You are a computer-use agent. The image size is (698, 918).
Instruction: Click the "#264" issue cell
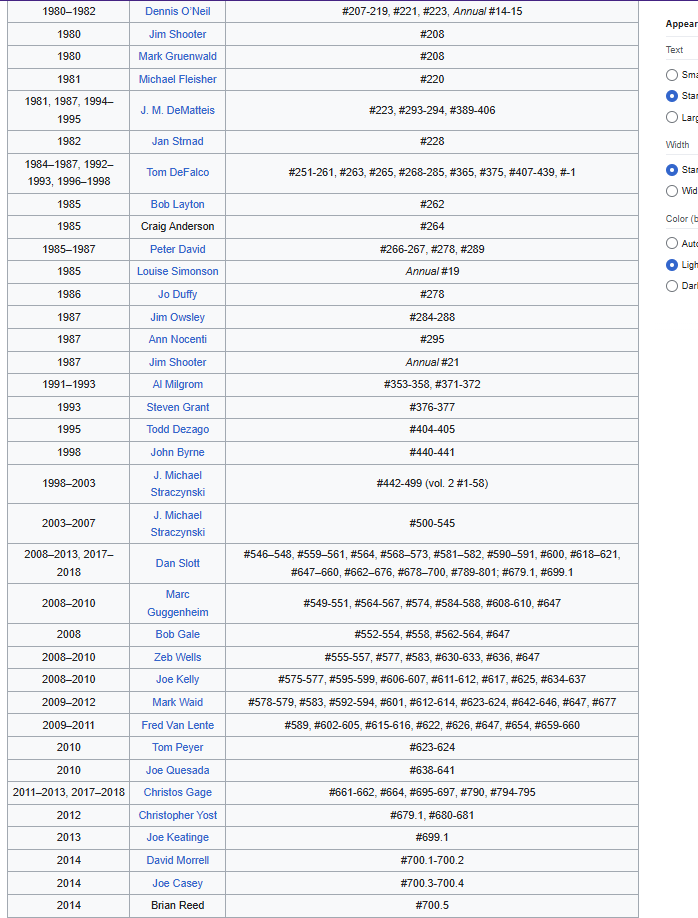point(432,226)
